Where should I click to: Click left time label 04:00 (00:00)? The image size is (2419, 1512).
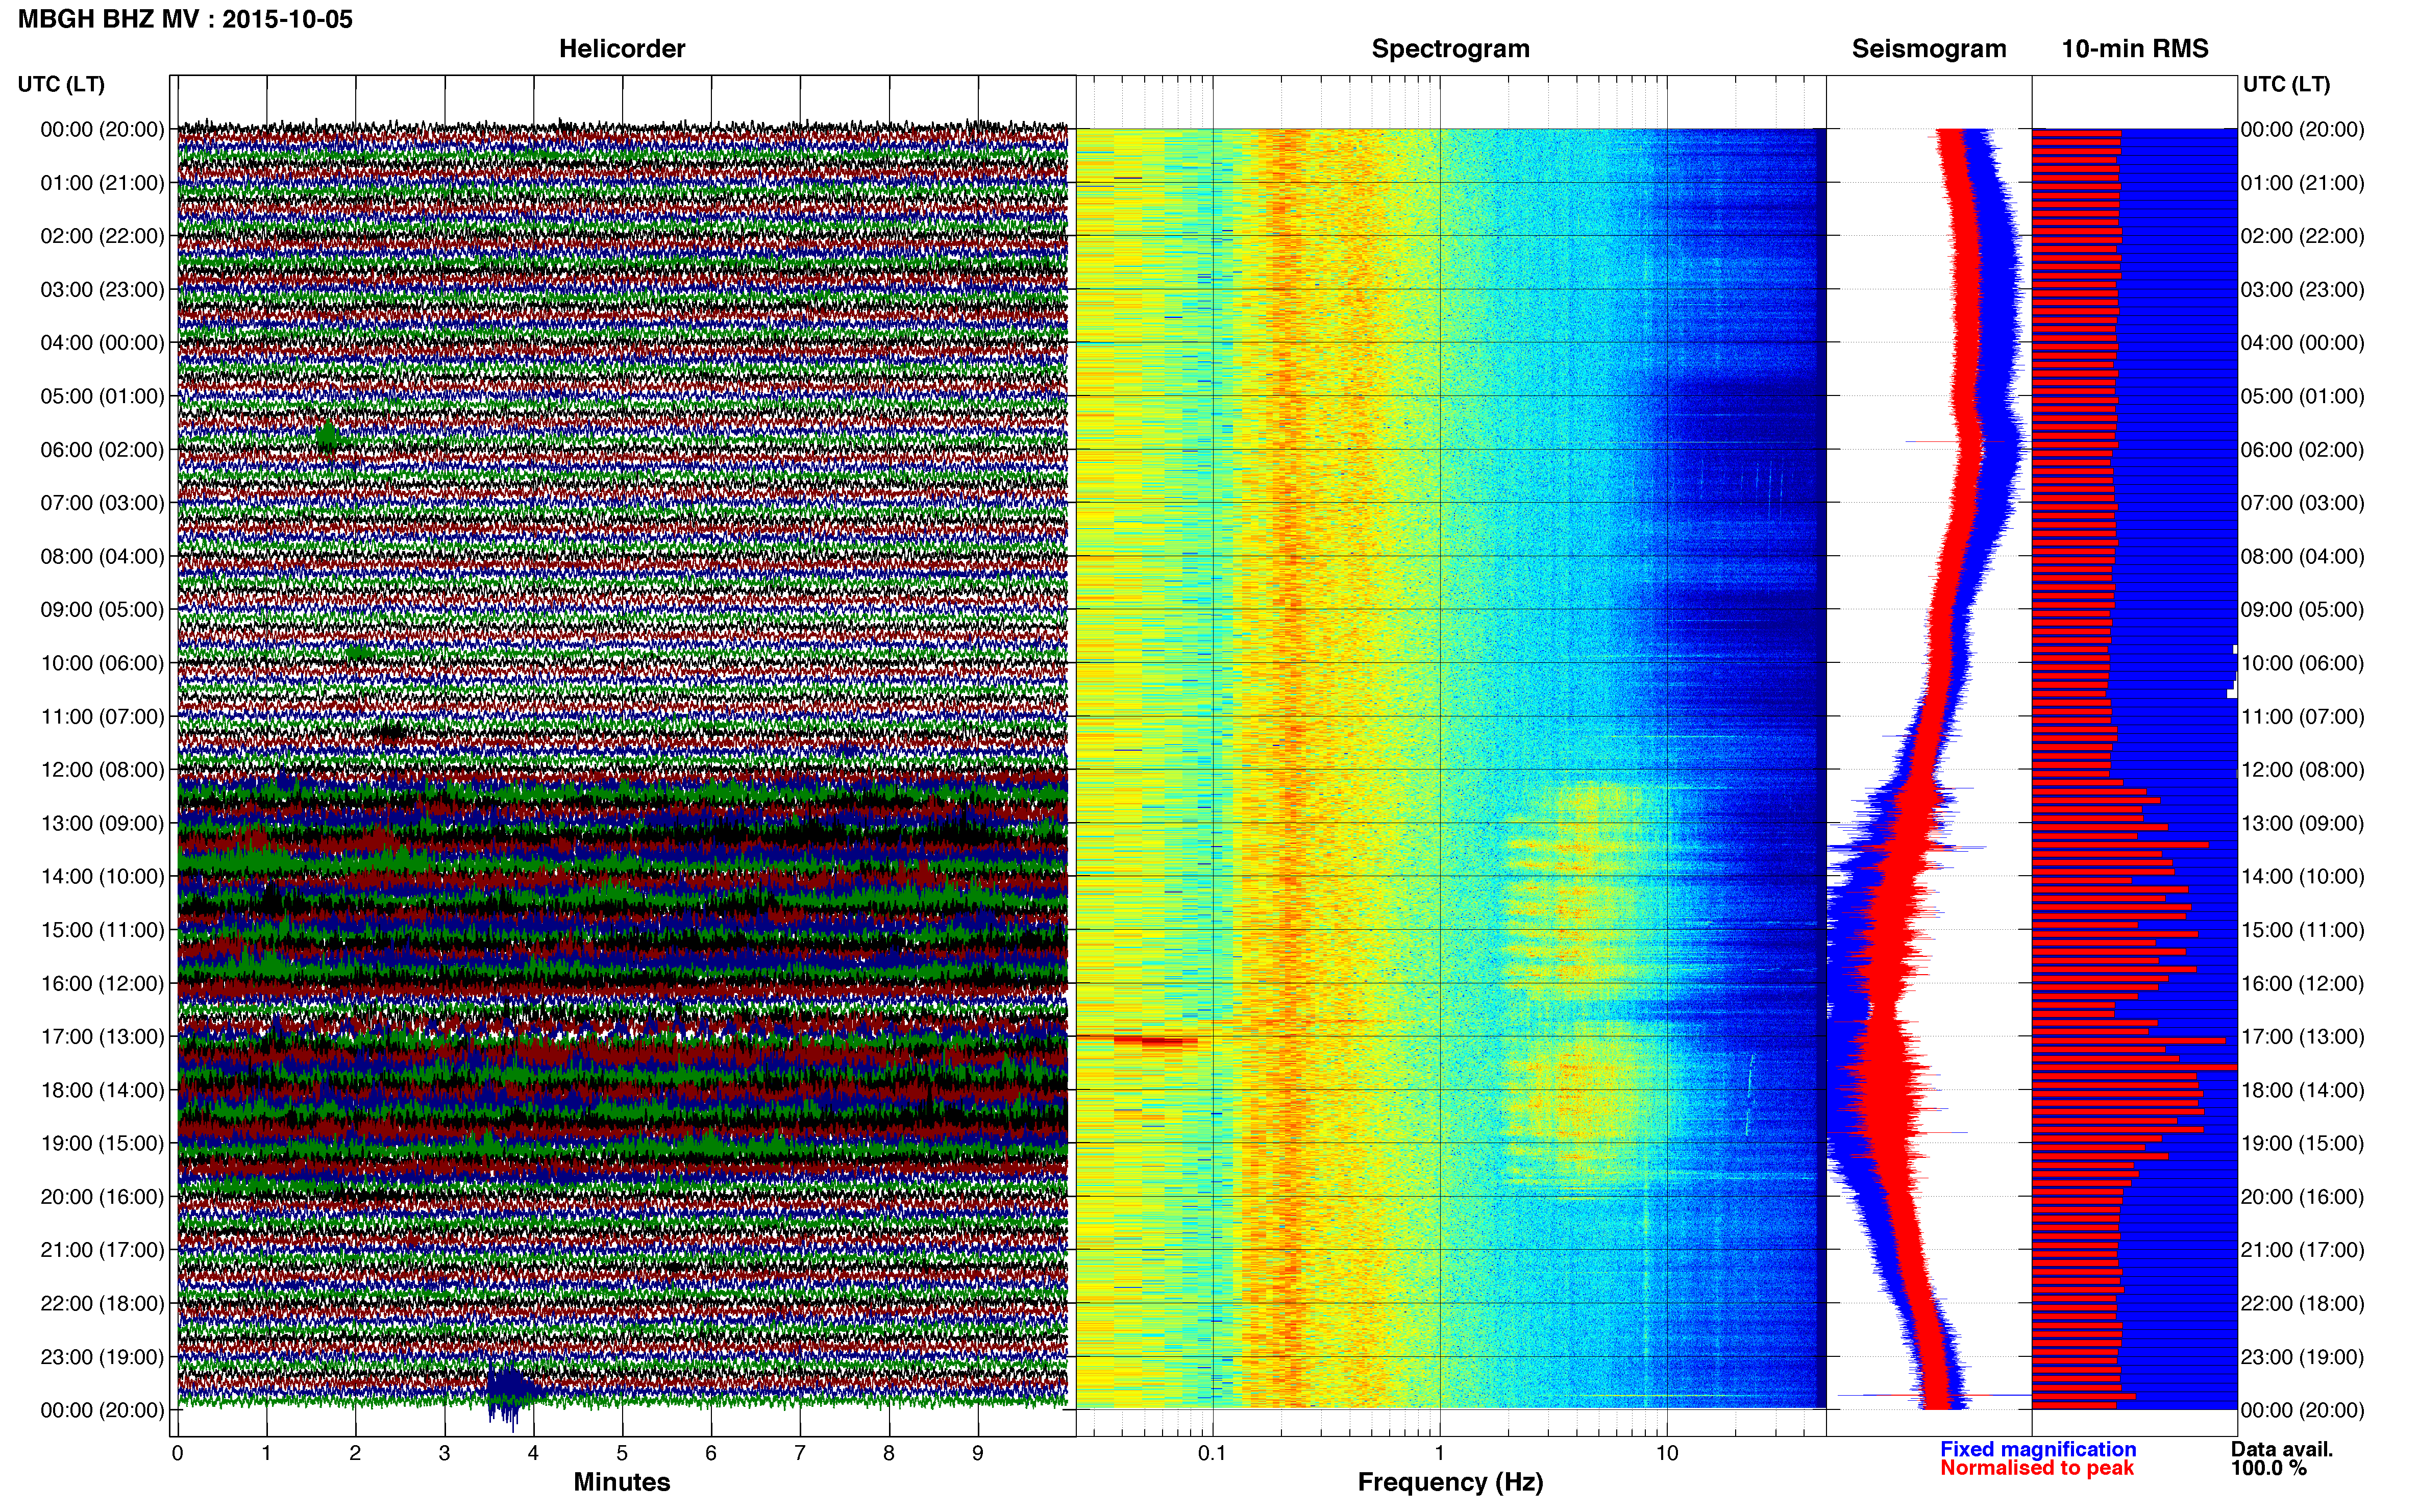point(102,343)
